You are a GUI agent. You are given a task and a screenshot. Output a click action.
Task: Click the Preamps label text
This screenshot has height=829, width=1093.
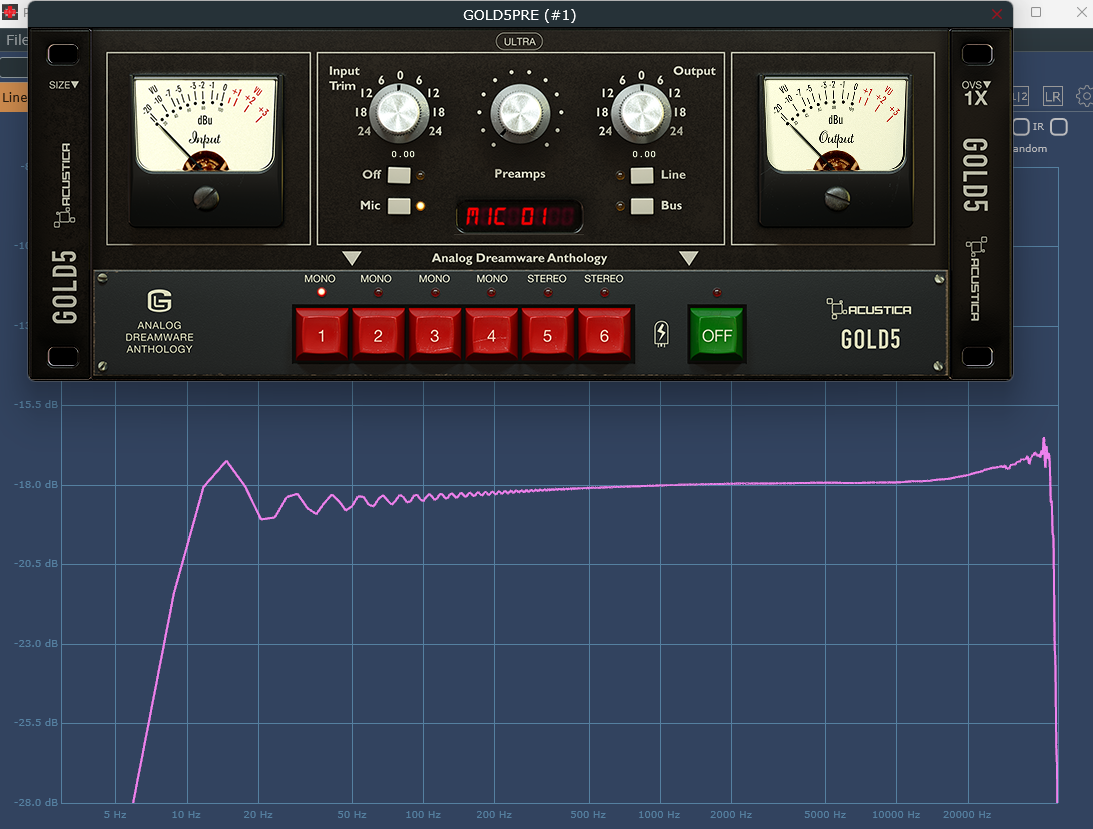[520, 174]
